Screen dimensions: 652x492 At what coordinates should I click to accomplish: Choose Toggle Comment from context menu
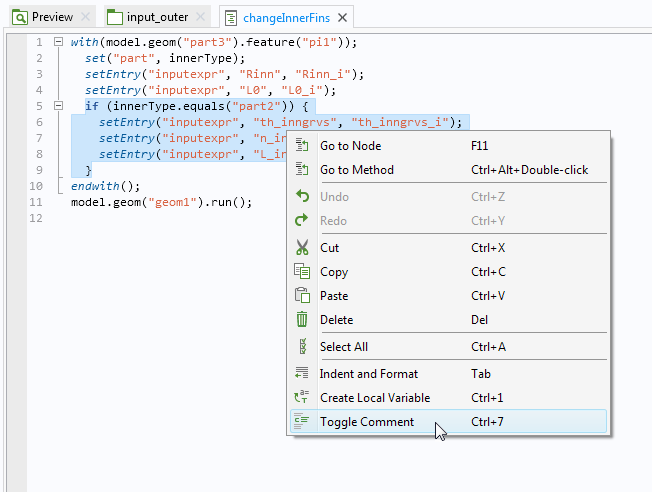pos(366,422)
